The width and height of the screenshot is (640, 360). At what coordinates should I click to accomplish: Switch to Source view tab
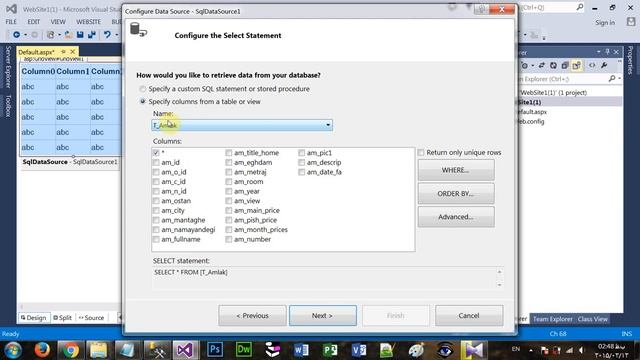tap(91, 318)
